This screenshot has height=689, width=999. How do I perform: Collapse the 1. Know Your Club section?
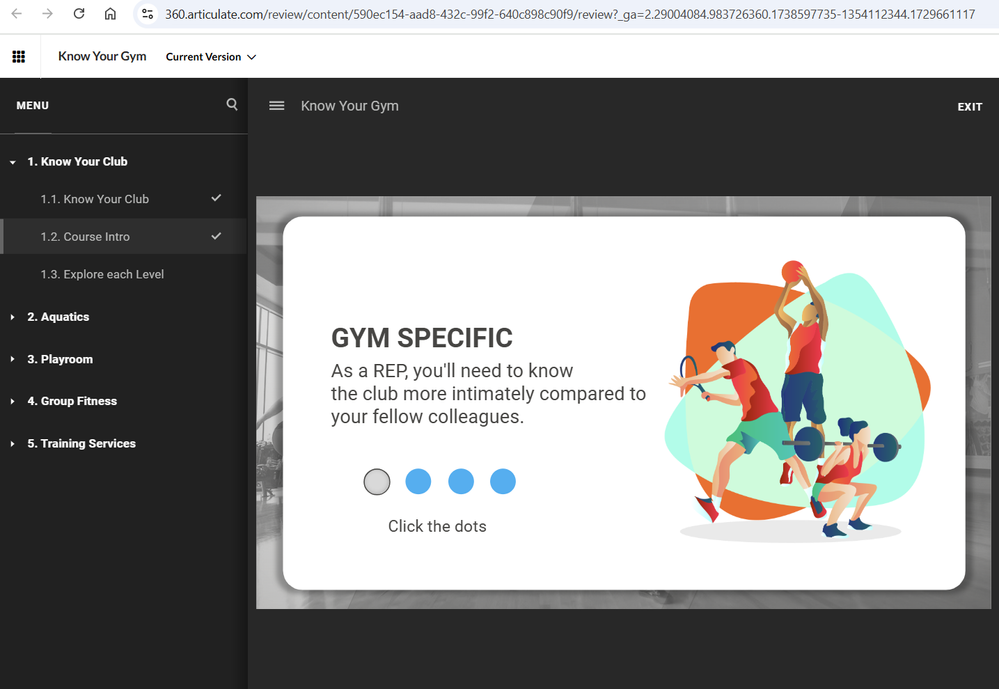[x=12, y=162]
